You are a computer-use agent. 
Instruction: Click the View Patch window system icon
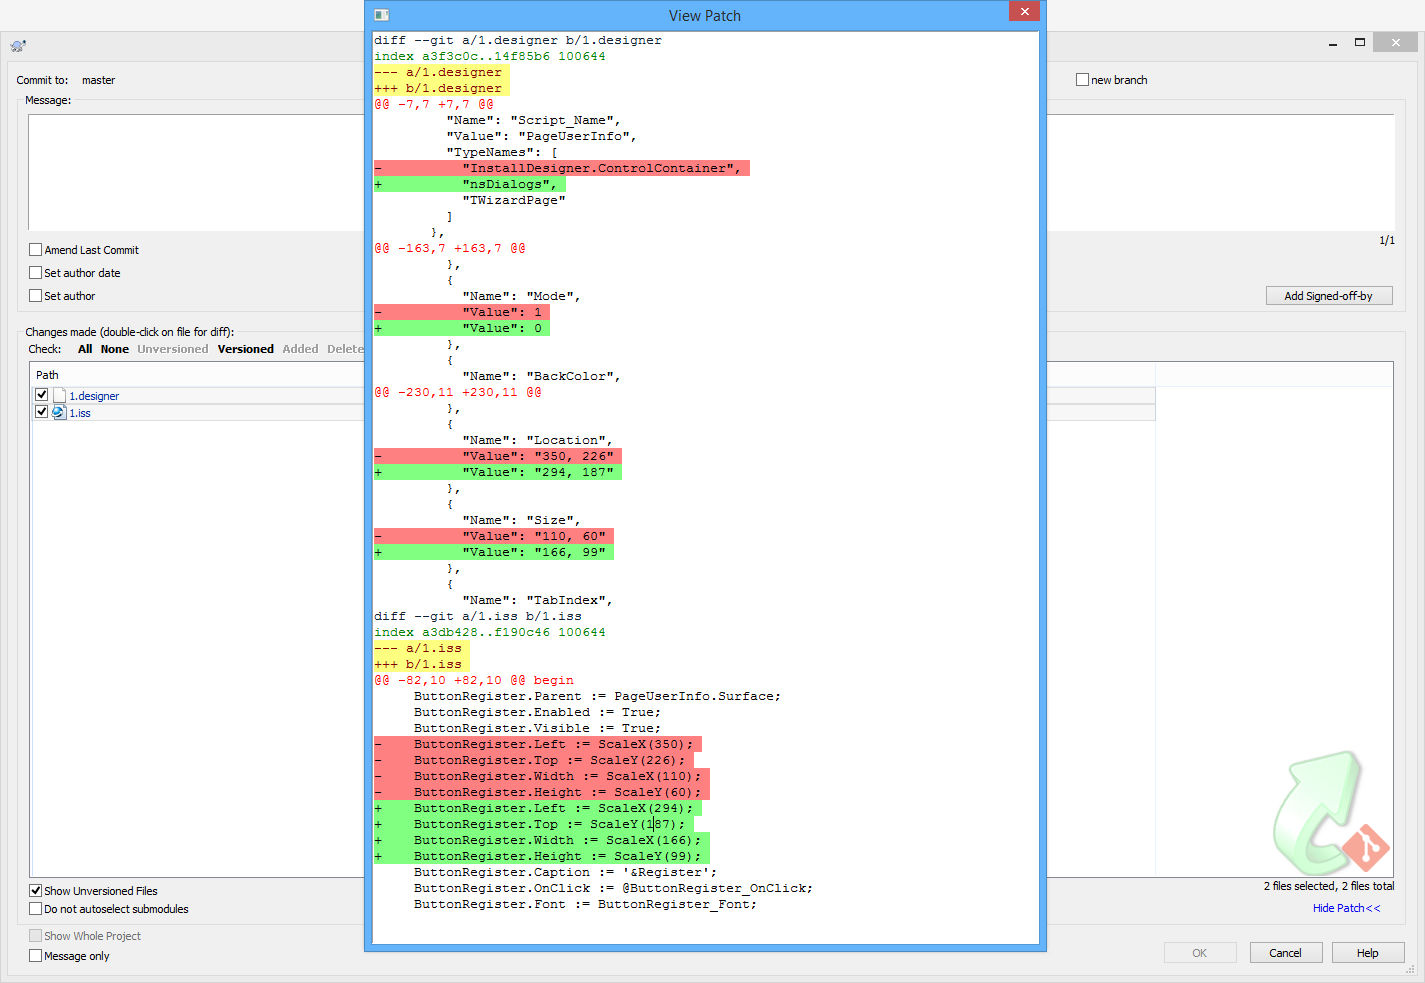pos(381,15)
